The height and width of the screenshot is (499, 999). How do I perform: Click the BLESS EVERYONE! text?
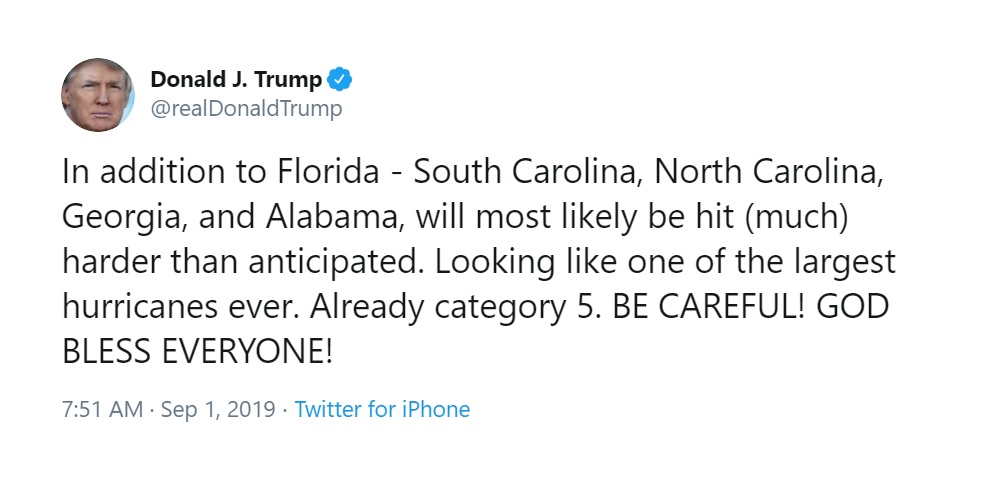coord(198,352)
